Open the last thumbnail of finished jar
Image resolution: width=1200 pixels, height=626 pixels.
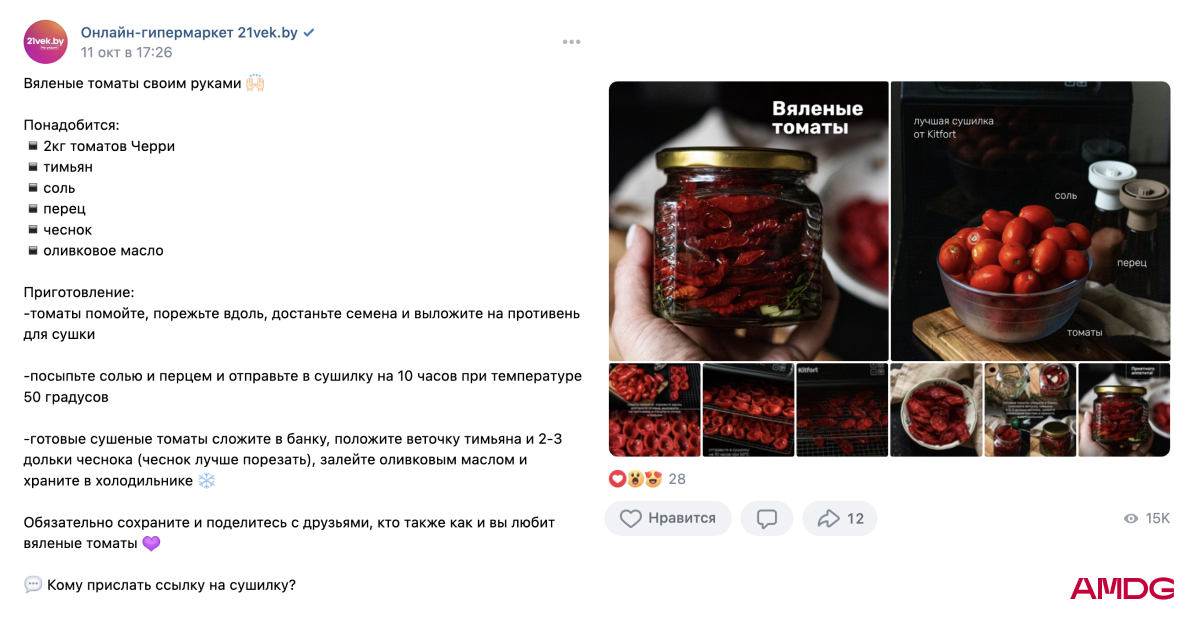[x=1124, y=410]
